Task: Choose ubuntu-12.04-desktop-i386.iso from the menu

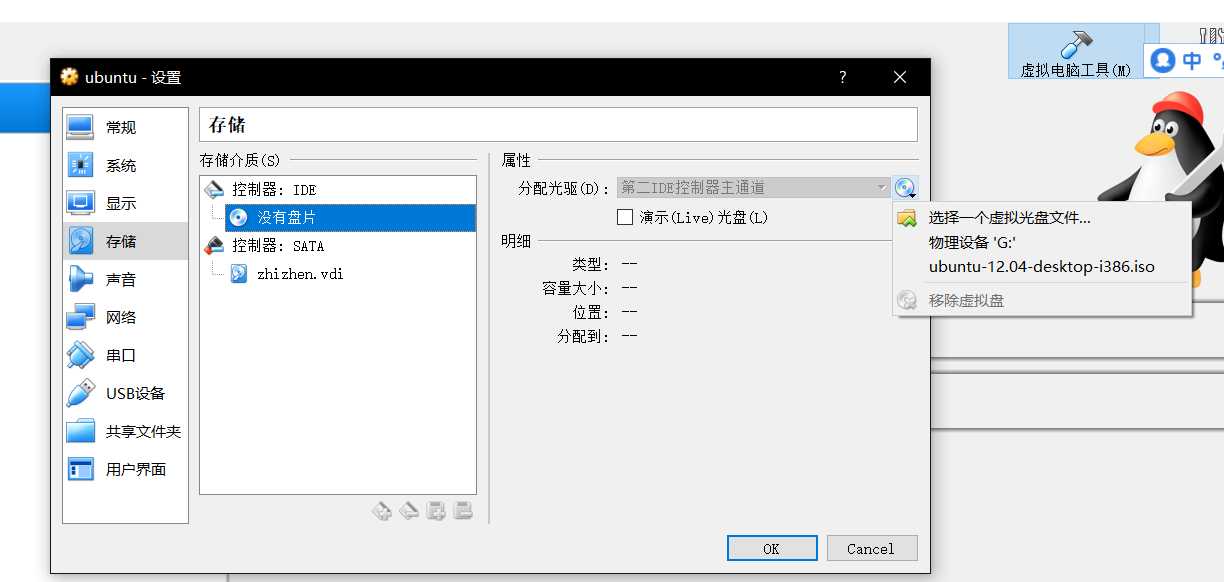Action: [x=1042, y=267]
